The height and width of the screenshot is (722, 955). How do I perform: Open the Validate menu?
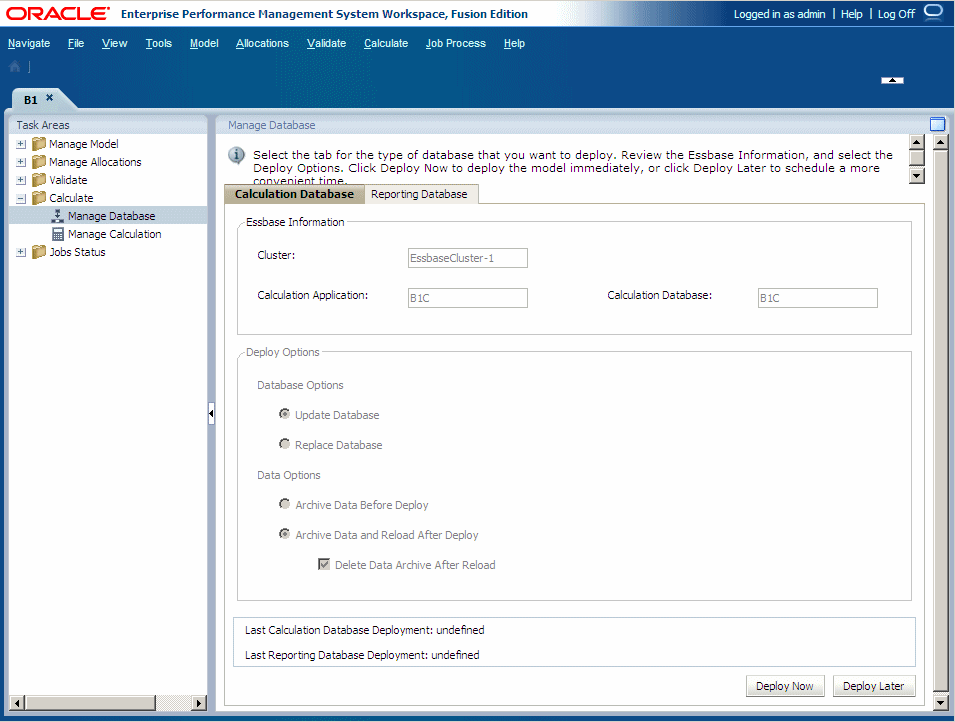(326, 43)
